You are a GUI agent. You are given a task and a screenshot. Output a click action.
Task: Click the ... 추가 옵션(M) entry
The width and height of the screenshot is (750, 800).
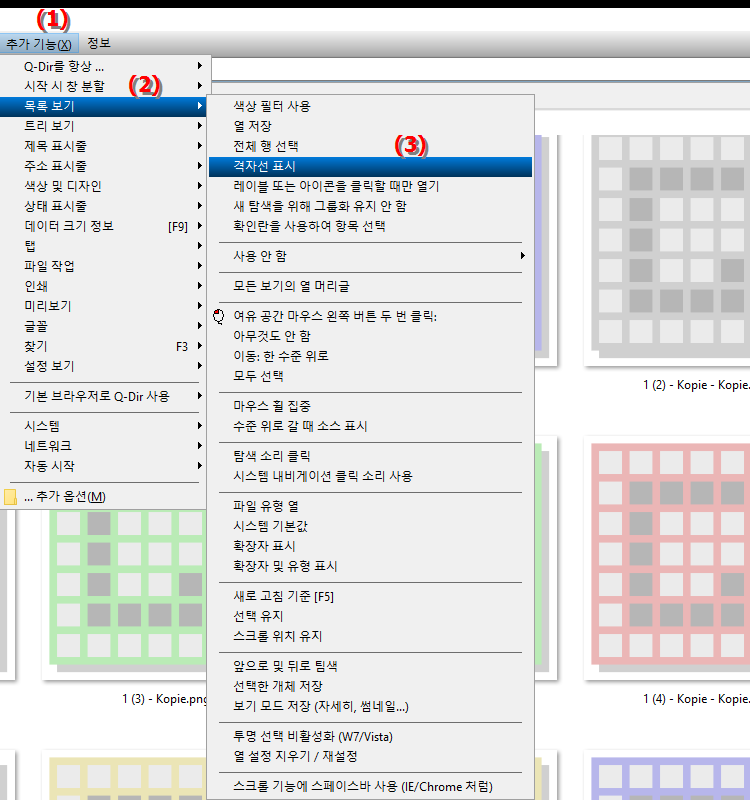click(105, 496)
